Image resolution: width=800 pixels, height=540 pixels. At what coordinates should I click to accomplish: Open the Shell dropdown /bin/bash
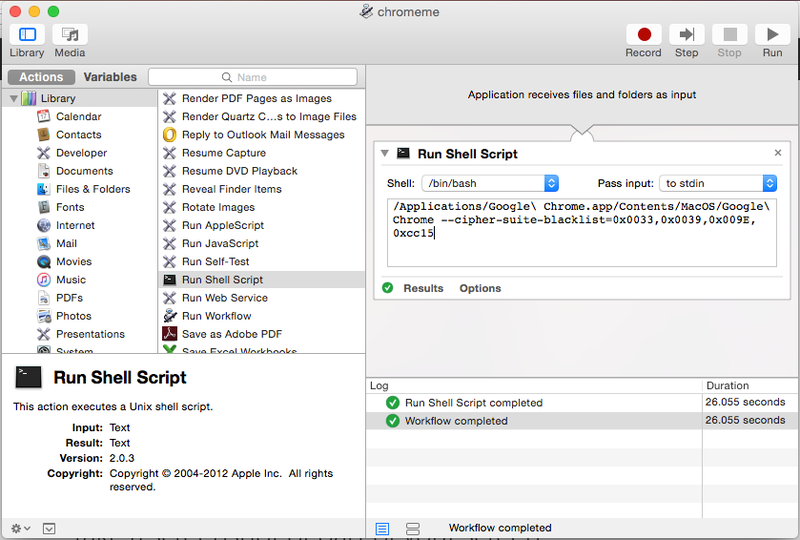(x=490, y=183)
